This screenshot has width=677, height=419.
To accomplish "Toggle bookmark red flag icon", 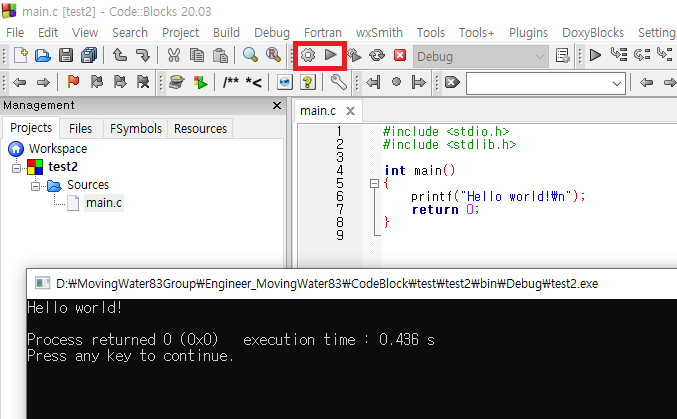I will (x=73, y=82).
